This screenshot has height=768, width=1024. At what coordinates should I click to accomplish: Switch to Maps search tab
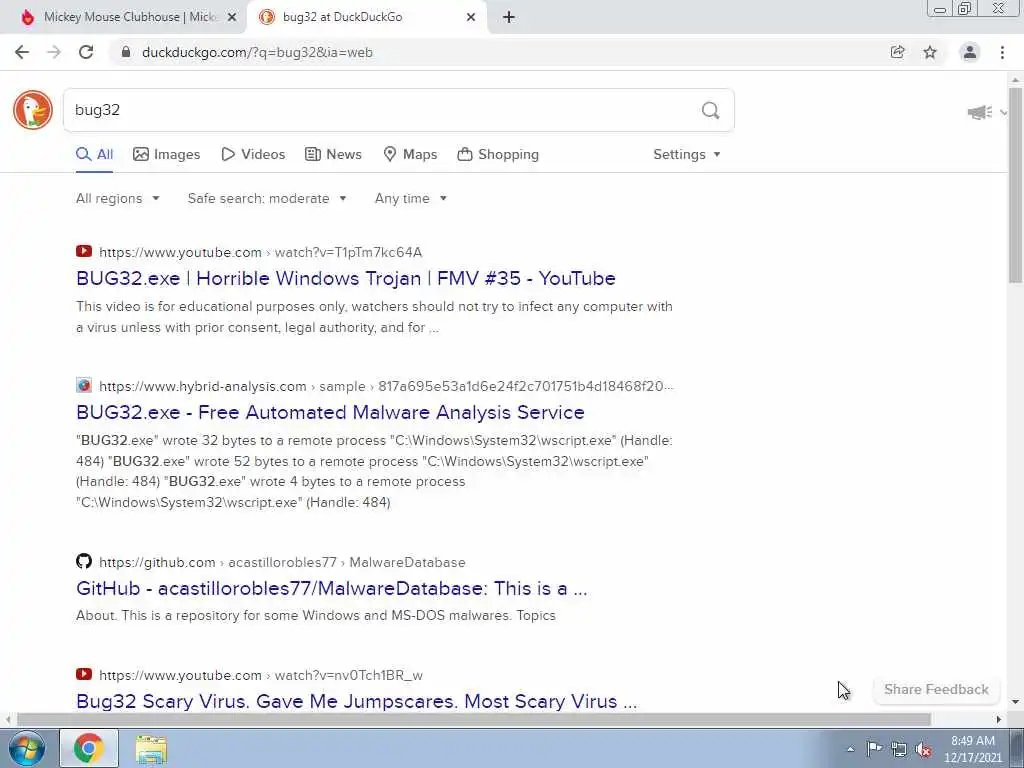pyautogui.click(x=410, y=155)
